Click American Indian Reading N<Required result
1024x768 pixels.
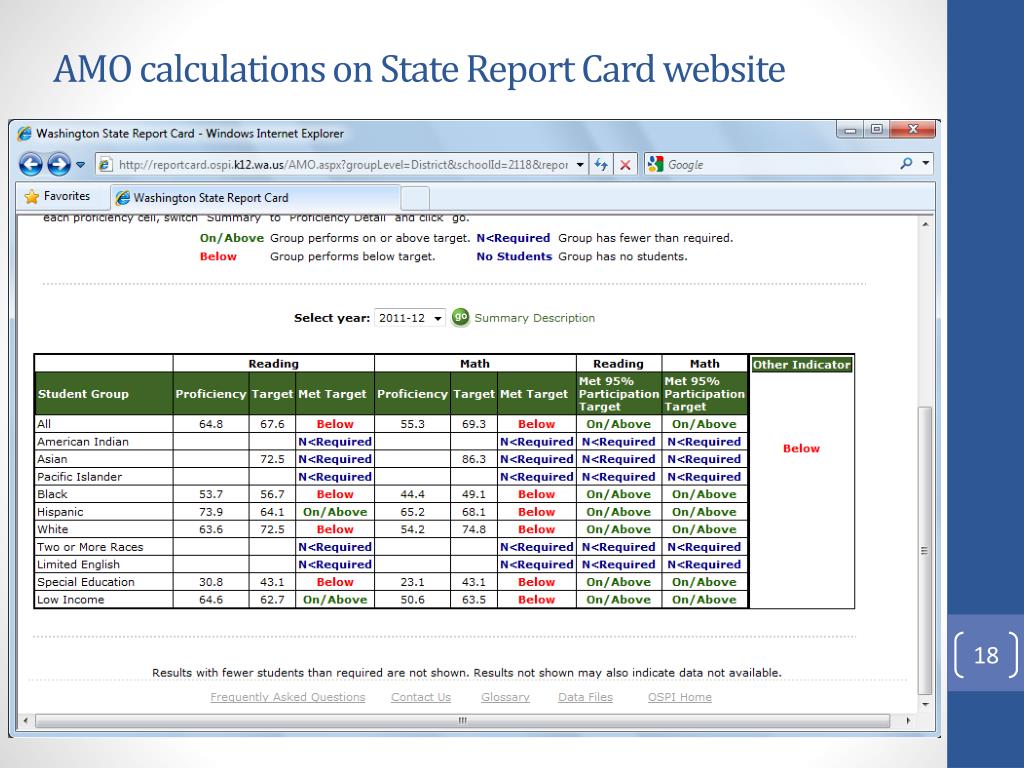pos(335,441)
